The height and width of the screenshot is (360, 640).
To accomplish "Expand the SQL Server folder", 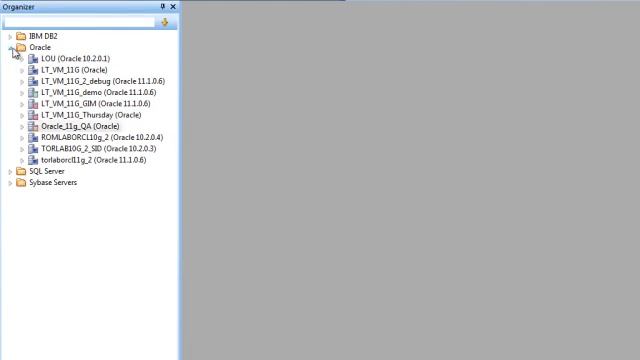I will point(10,172).
